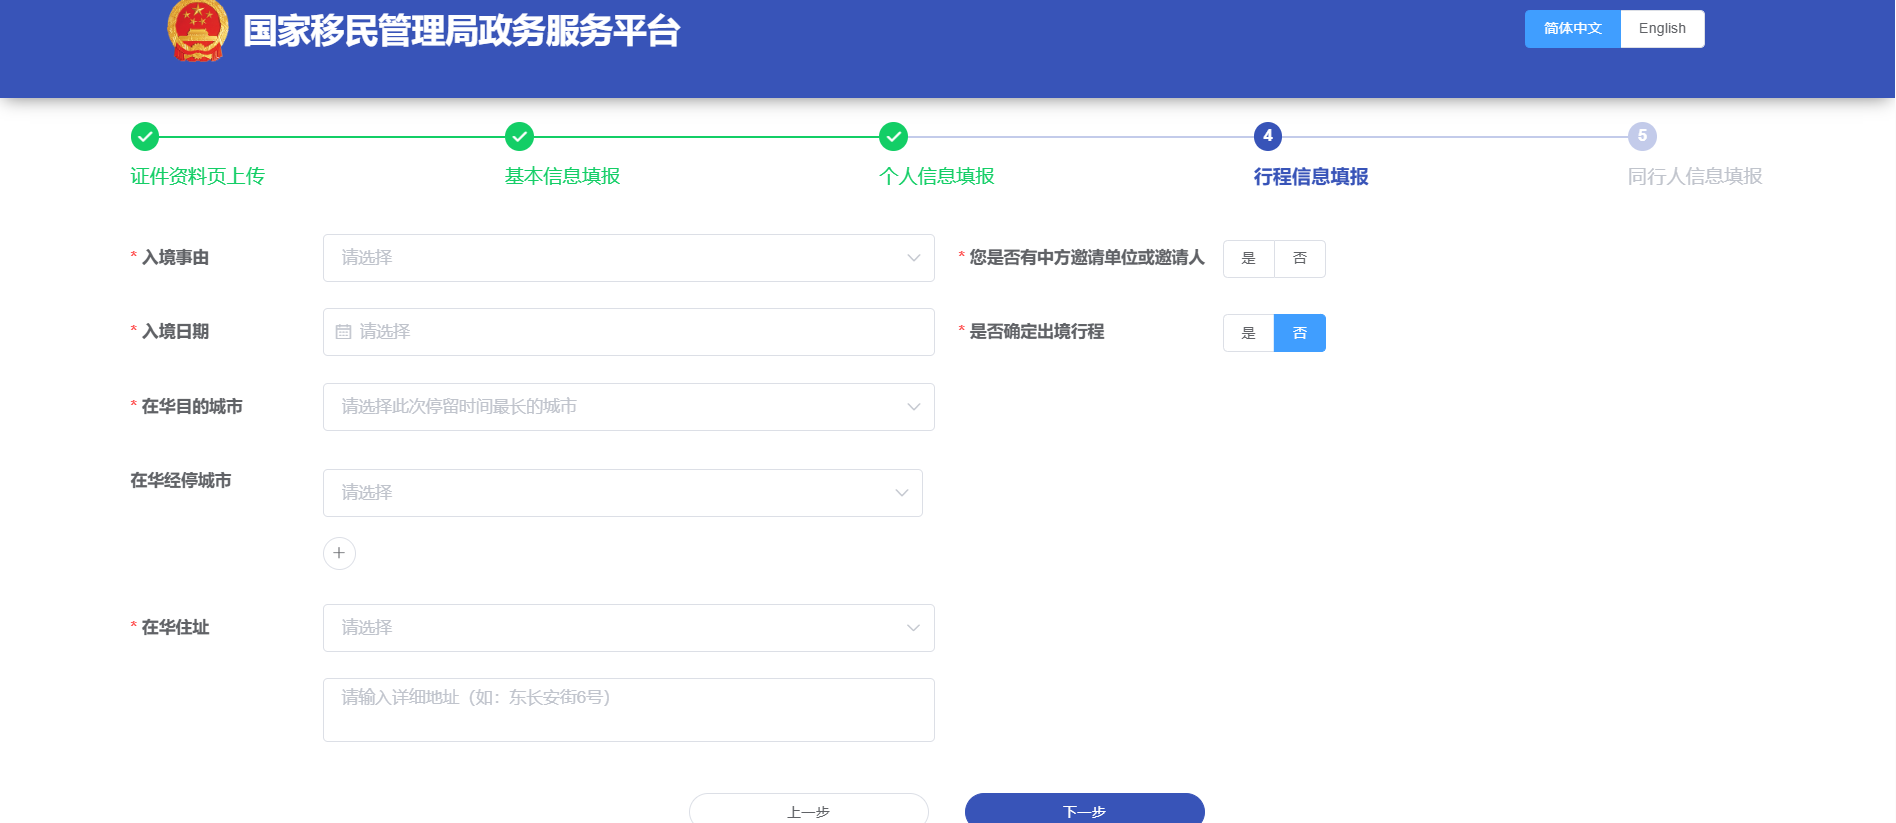Click the 您是否有中方邀请单位或邀请人 label
Image resolution: width=1896 pixels, height=823 pixels.
click(x=1087, y=258)
